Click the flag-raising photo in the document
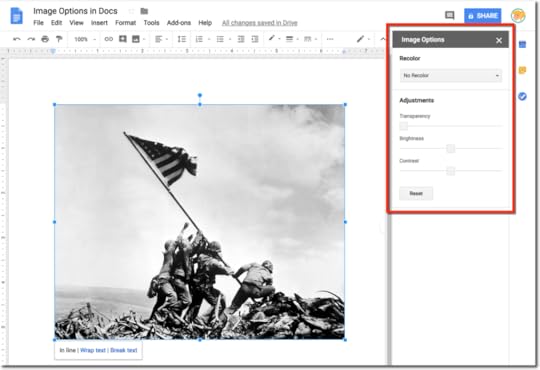Viewport: 540px width, 370px height. [x=200, y=222]
